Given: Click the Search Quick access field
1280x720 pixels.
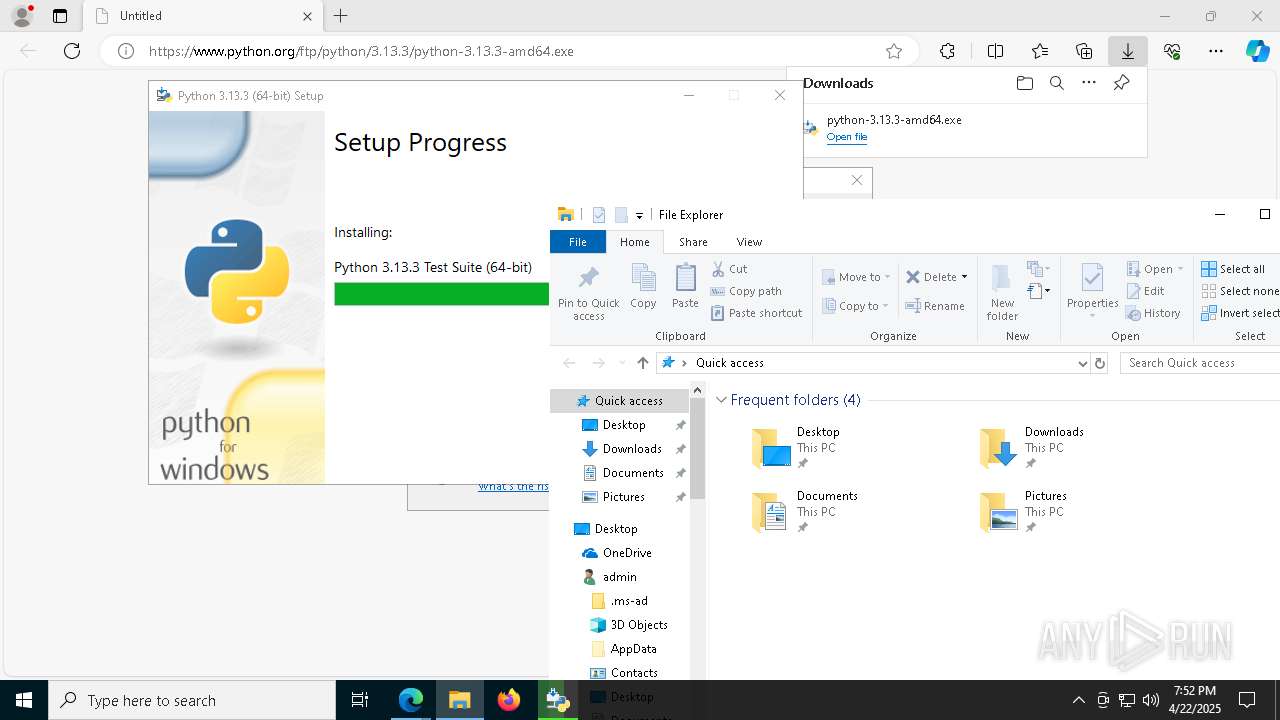Looking at the screenshot, I should click(x=1200, y=363).
